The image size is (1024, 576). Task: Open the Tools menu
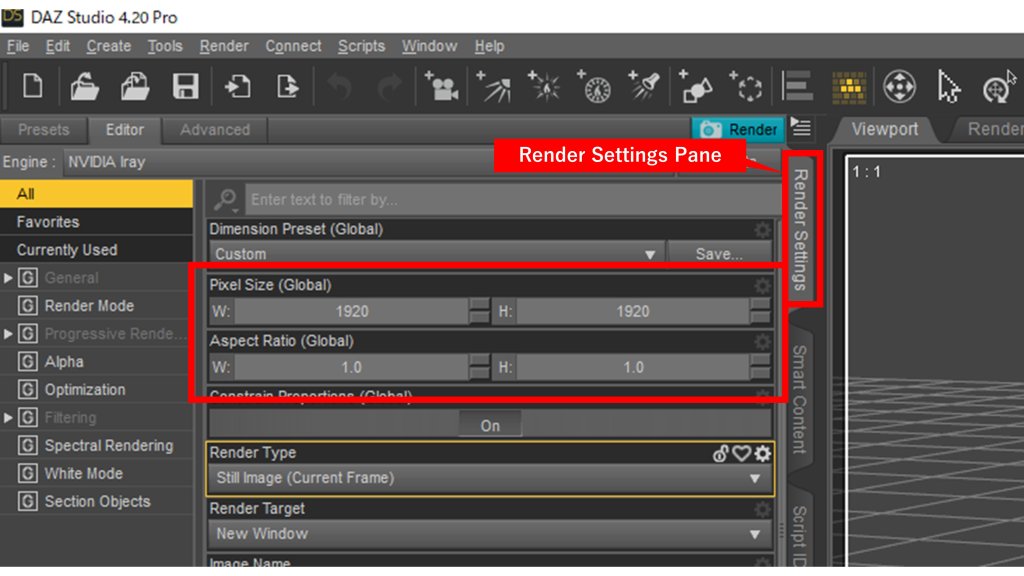coord(165,46)
